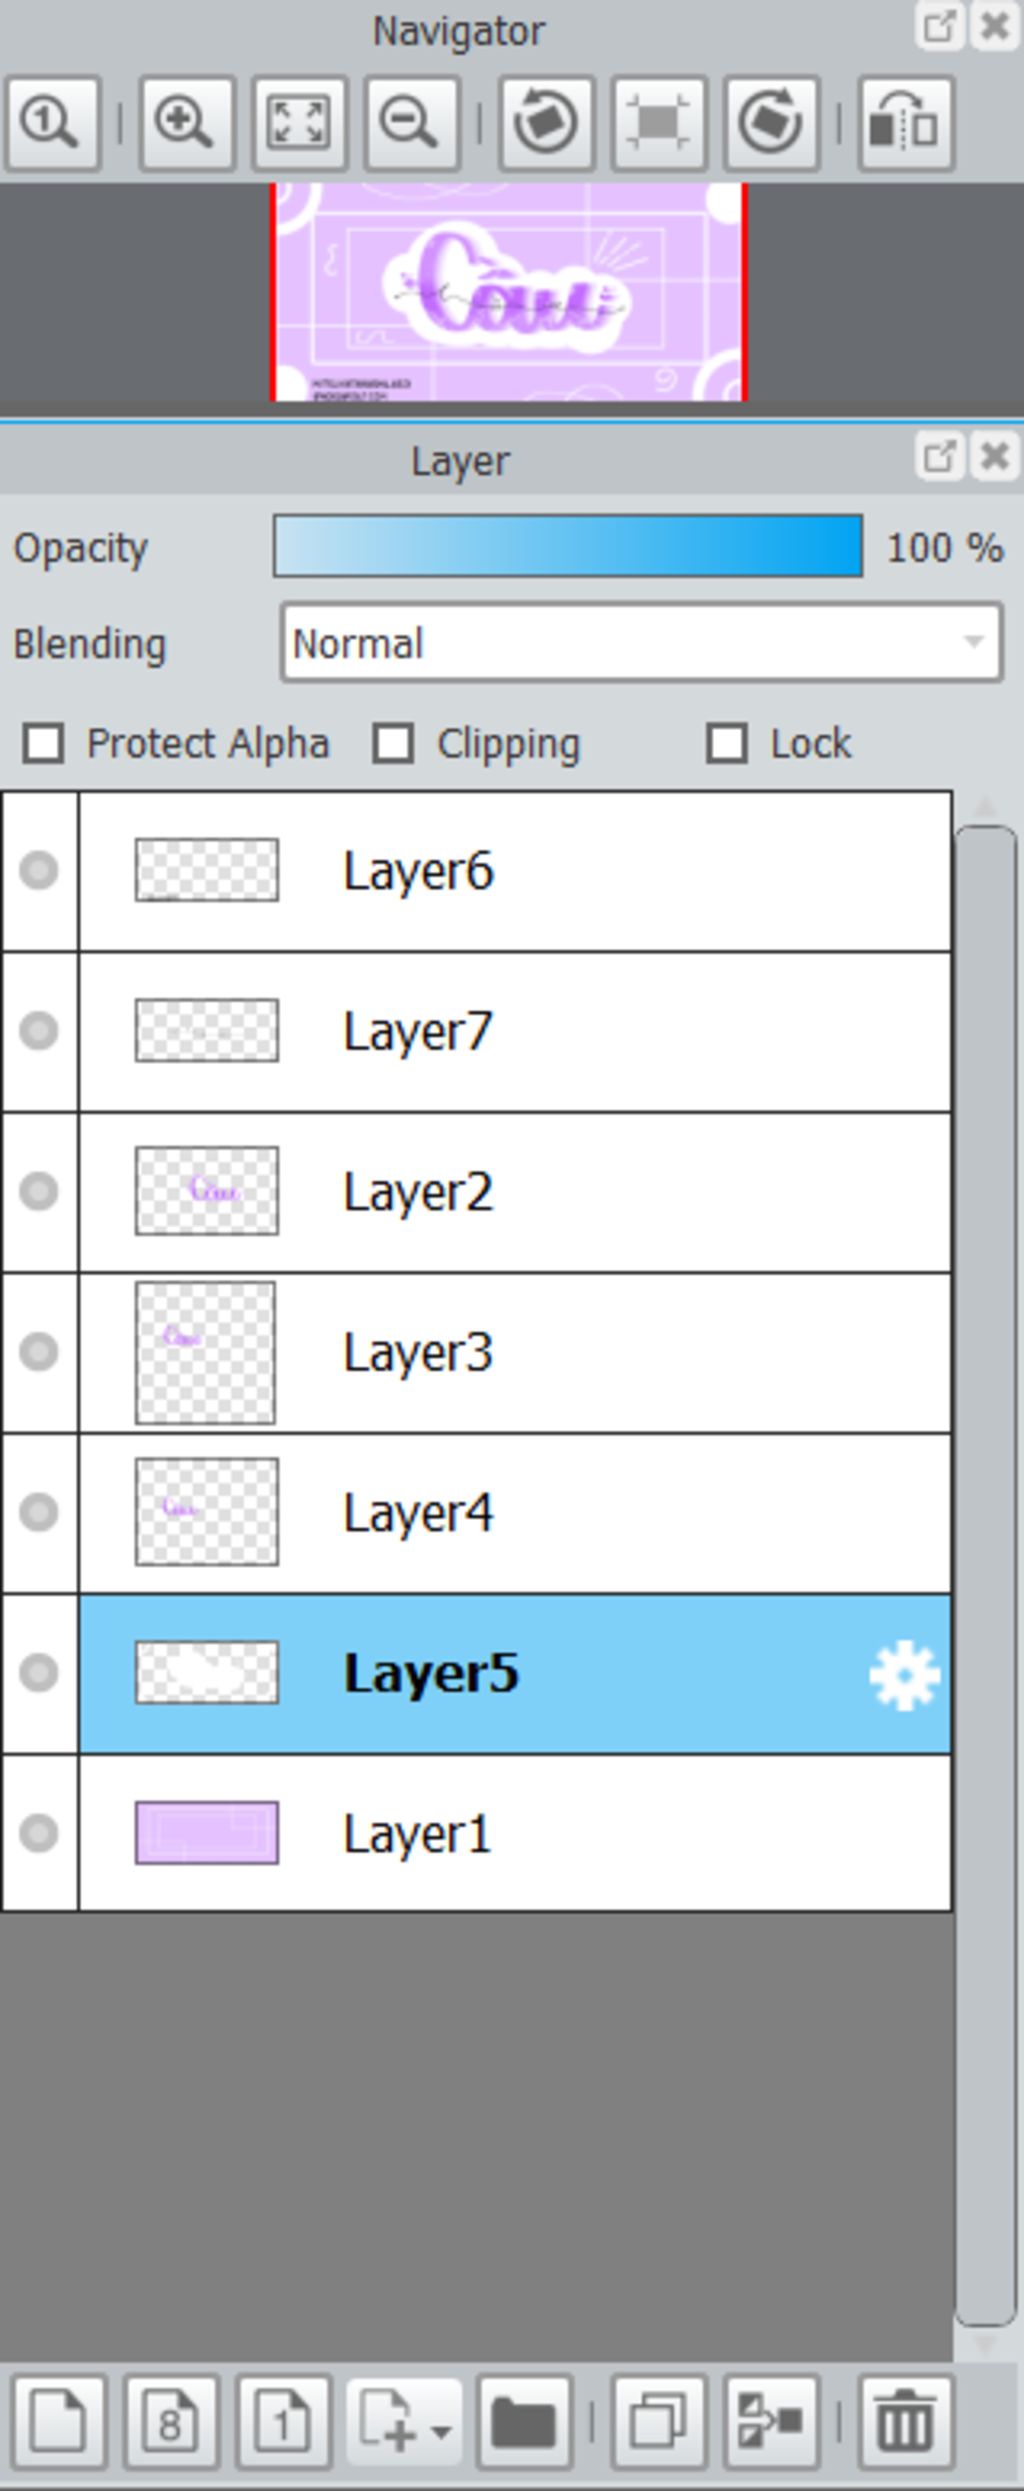Rotate the canvas view left
The width and height of the screenshot is (1024, 2491).
tap(546, 124)
